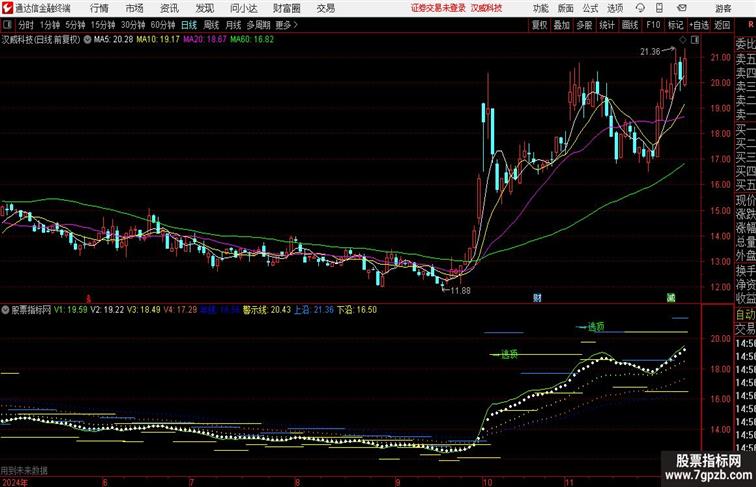Image resolution: width=756 pixels, height=487 pixels.
Task: Click the 2024年 date axis label
Action: [x=14, y=482]
